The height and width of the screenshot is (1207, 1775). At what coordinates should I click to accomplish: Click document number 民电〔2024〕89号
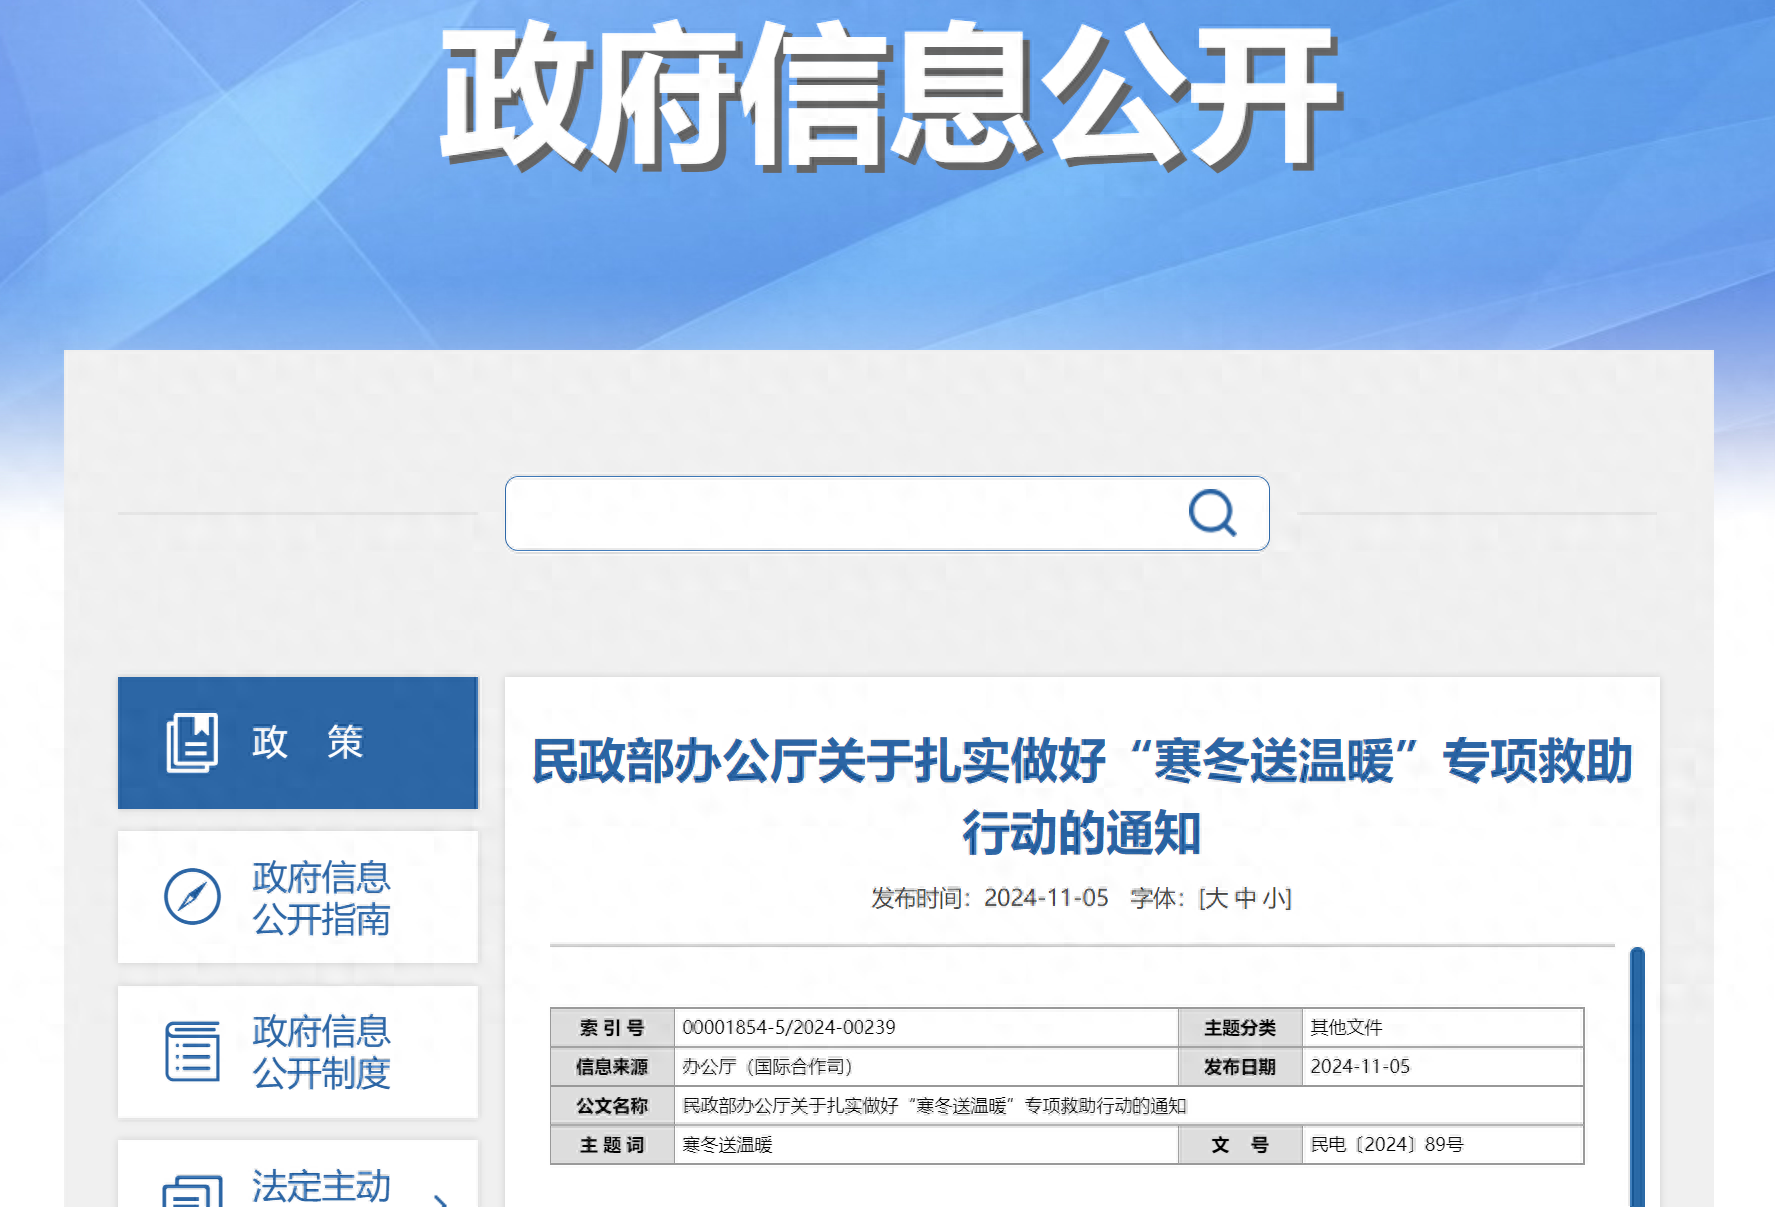1387,1144
